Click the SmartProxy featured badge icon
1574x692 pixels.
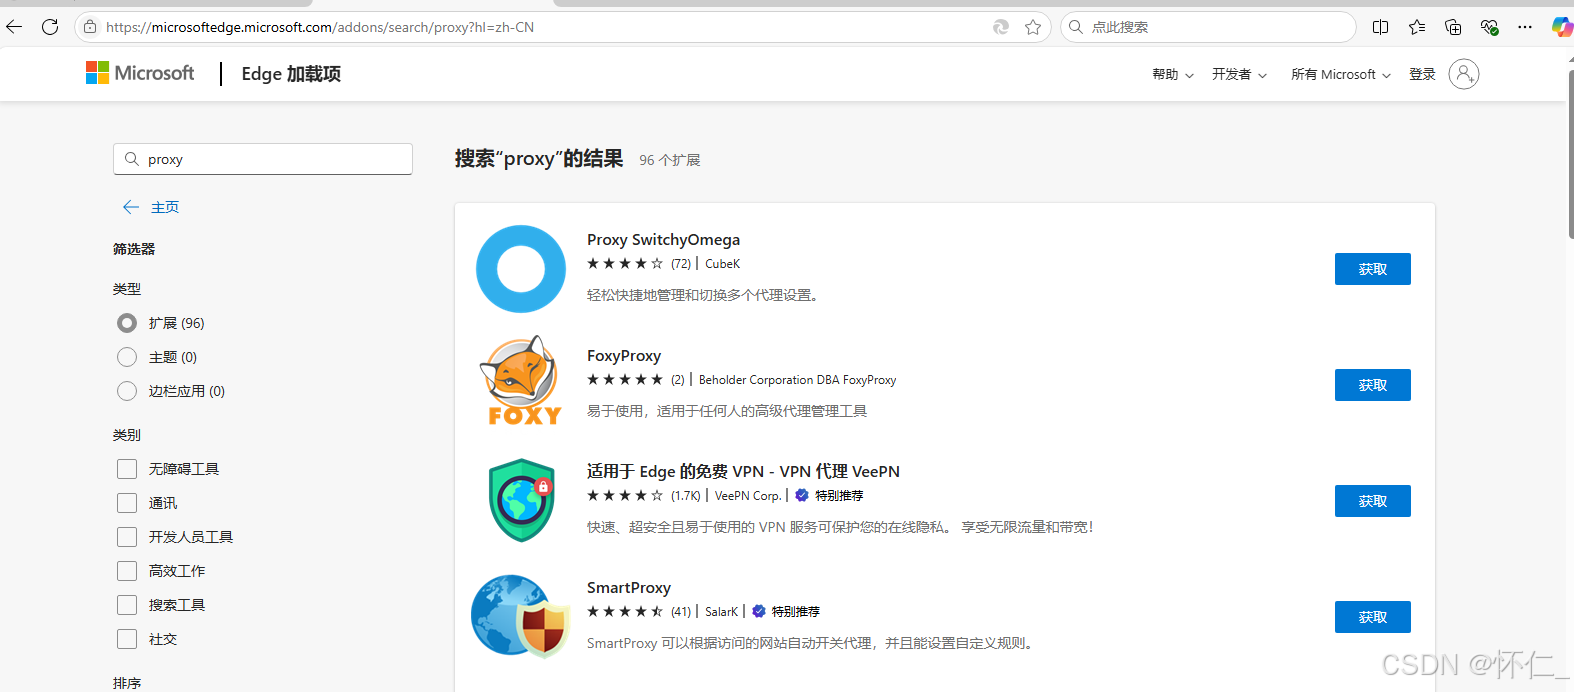click(759, 611)
